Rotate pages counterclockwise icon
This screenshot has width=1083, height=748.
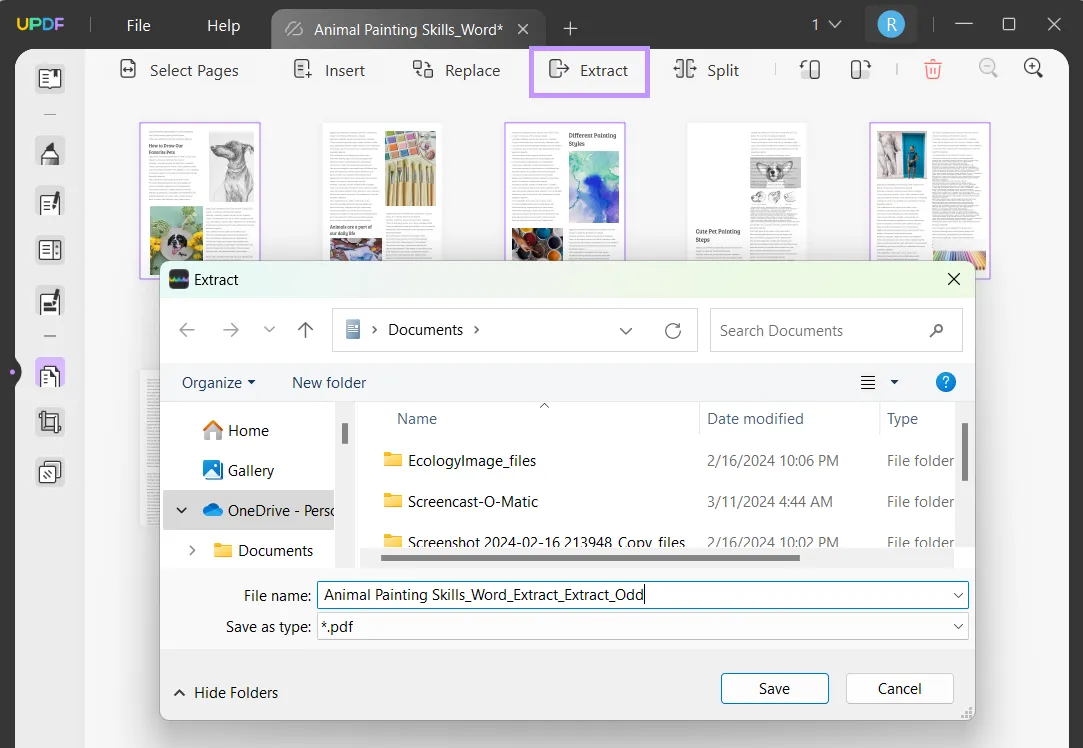tap(810, 70)
